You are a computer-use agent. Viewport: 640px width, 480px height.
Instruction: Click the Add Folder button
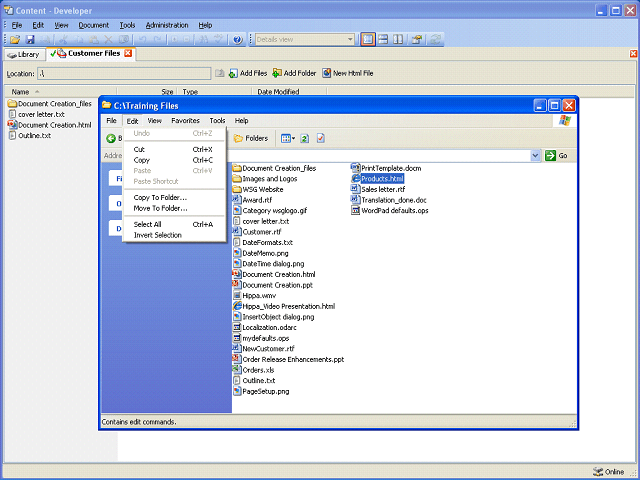coord(294,73)
